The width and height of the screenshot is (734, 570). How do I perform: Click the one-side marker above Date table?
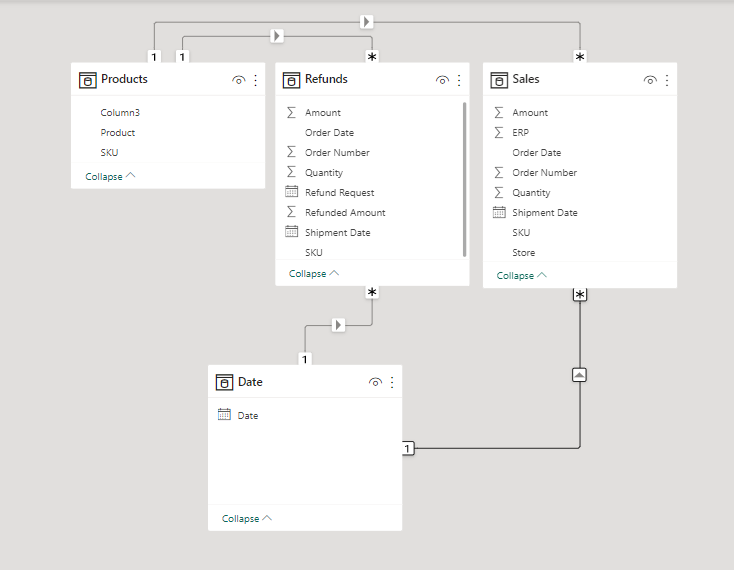(305, 359)
